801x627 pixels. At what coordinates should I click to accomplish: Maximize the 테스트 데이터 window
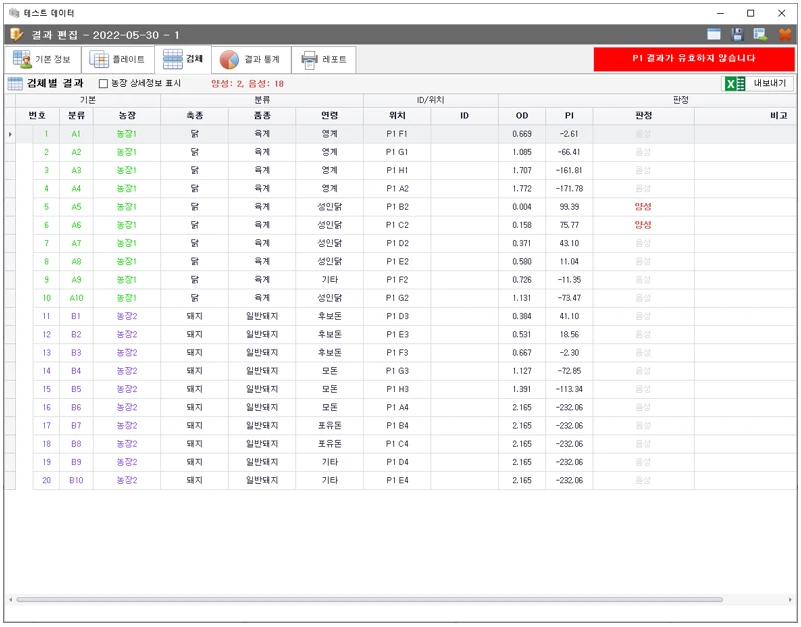[x=750, y=13]
